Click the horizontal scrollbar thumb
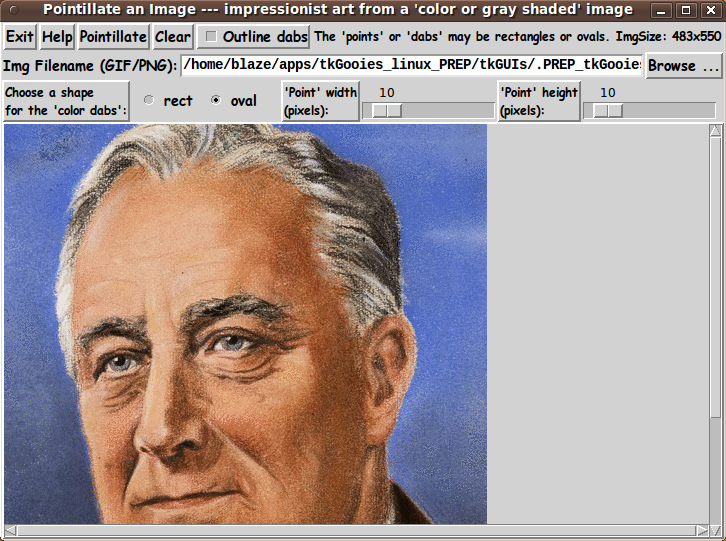 [356, 530]
